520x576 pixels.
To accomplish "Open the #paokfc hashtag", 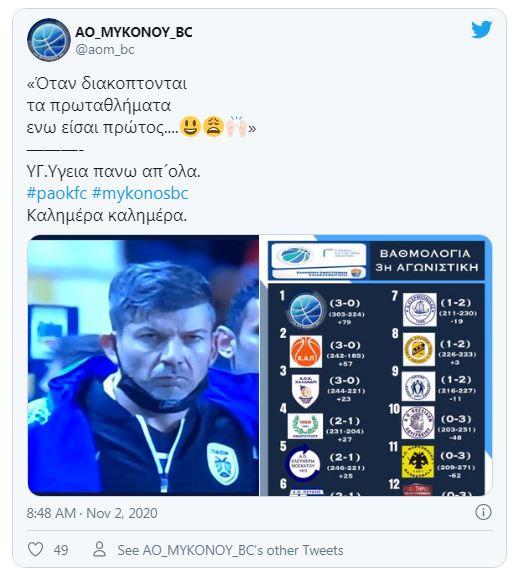I will click(x=57, y=193).
